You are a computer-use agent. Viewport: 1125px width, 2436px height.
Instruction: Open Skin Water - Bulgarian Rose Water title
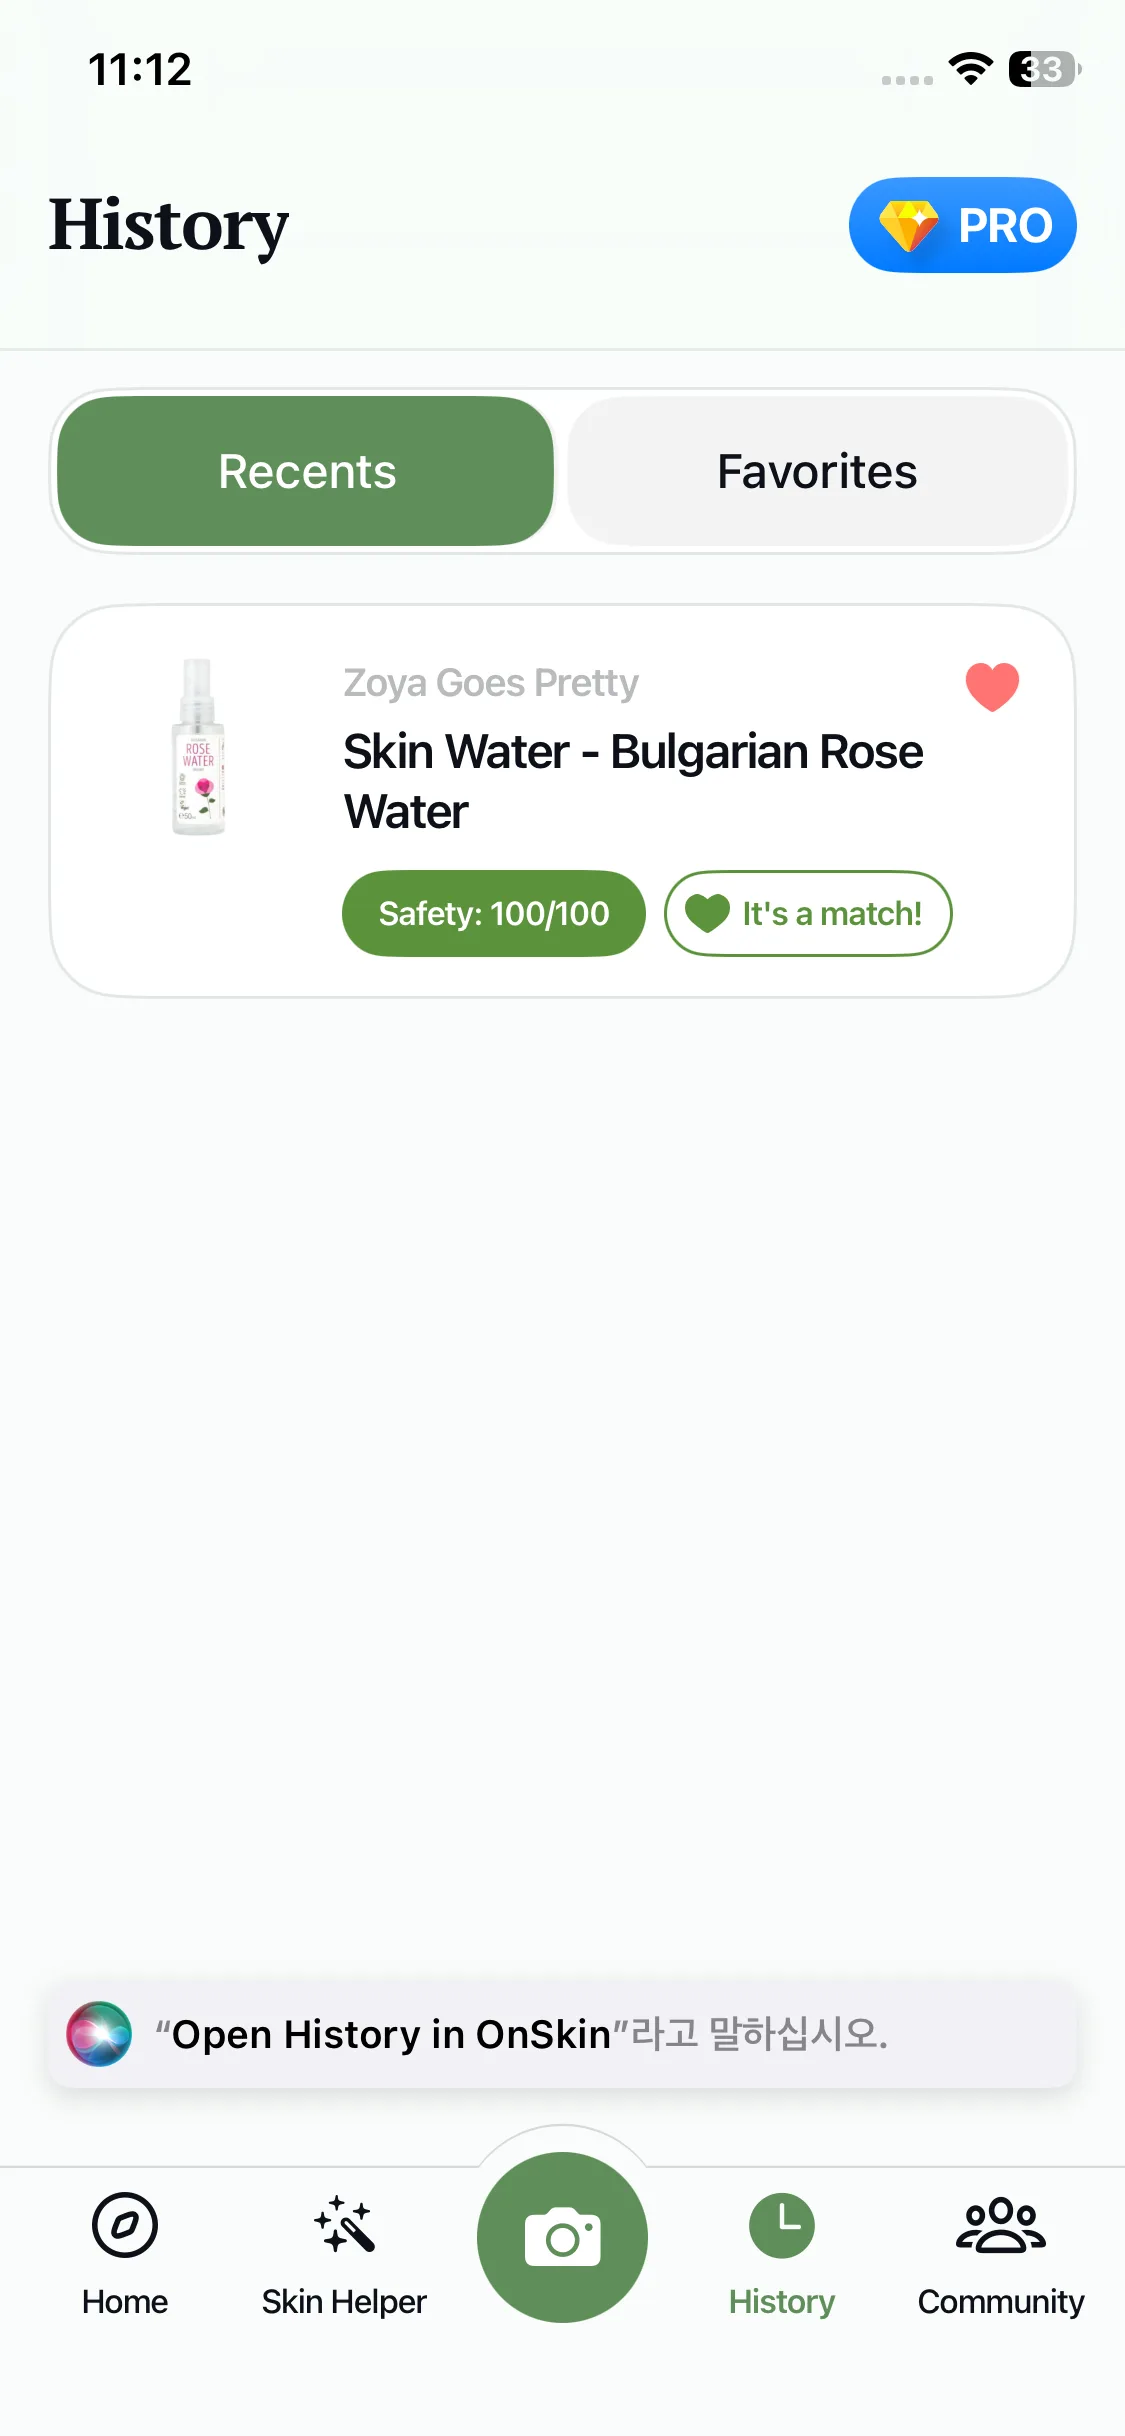pyautogui.click(x=633, y=781)
